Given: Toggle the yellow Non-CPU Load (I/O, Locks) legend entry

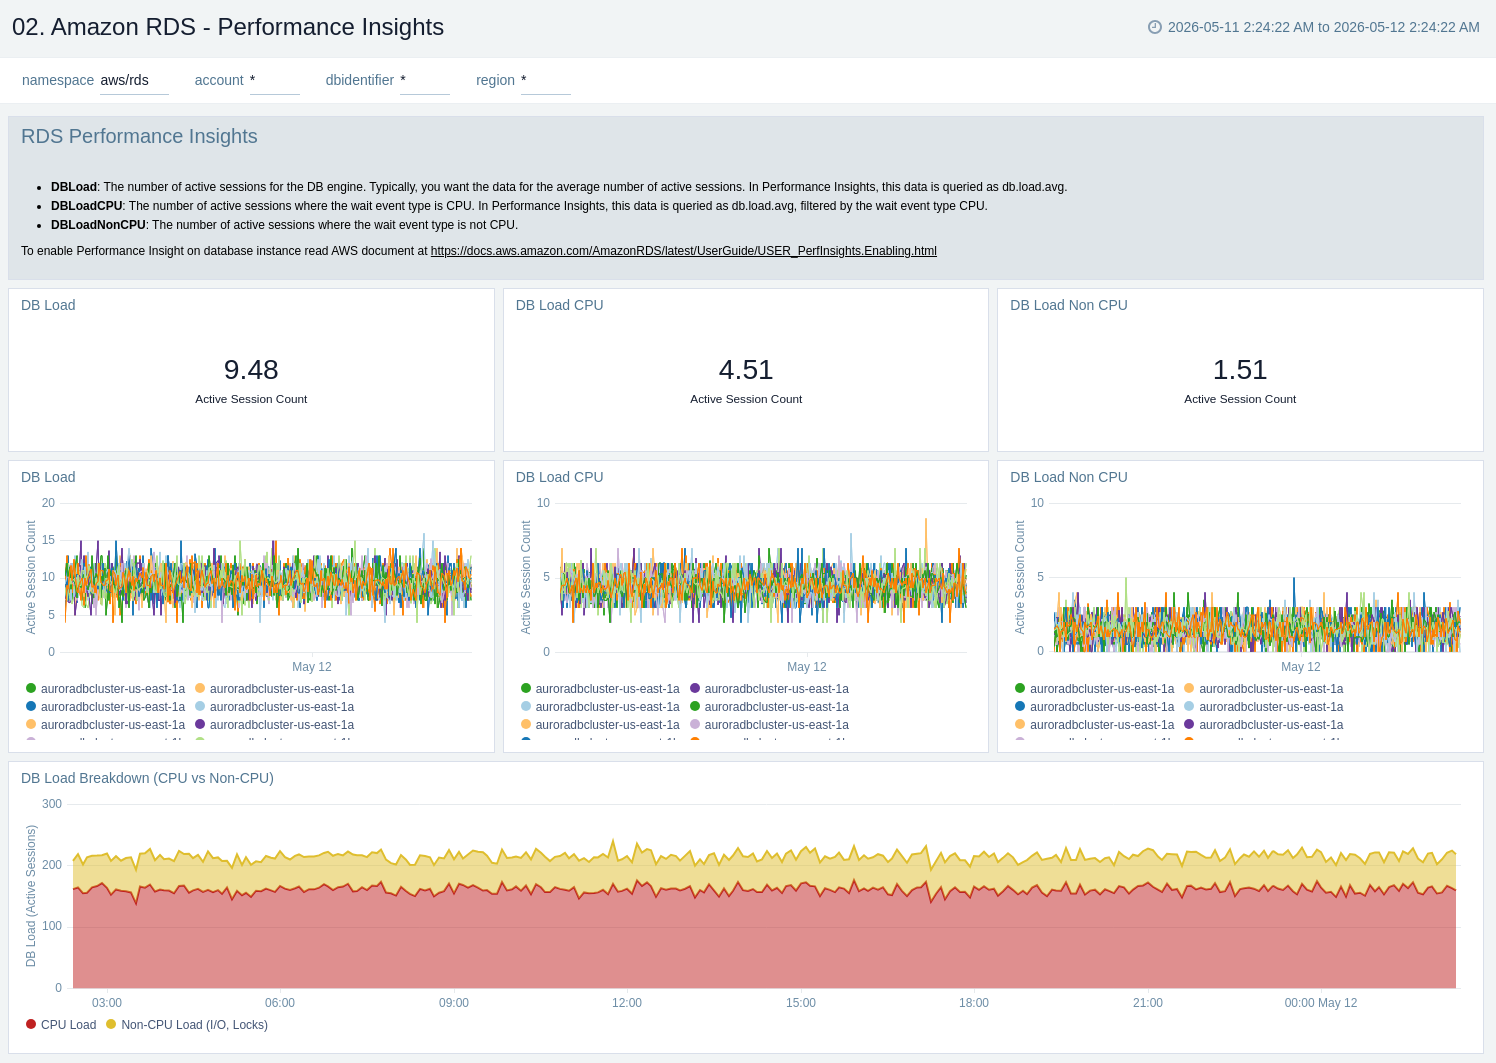Looking at the screenshot, I should [187, 1025].
